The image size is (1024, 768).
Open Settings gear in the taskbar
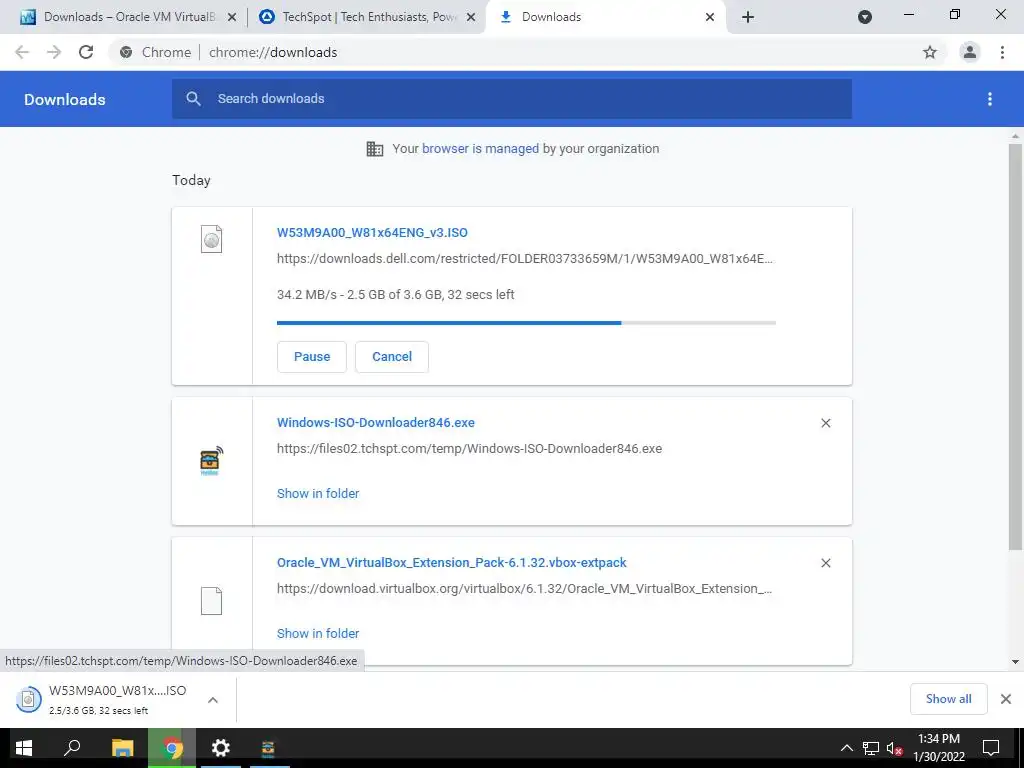pyautogui.click(x=221, y=748)
